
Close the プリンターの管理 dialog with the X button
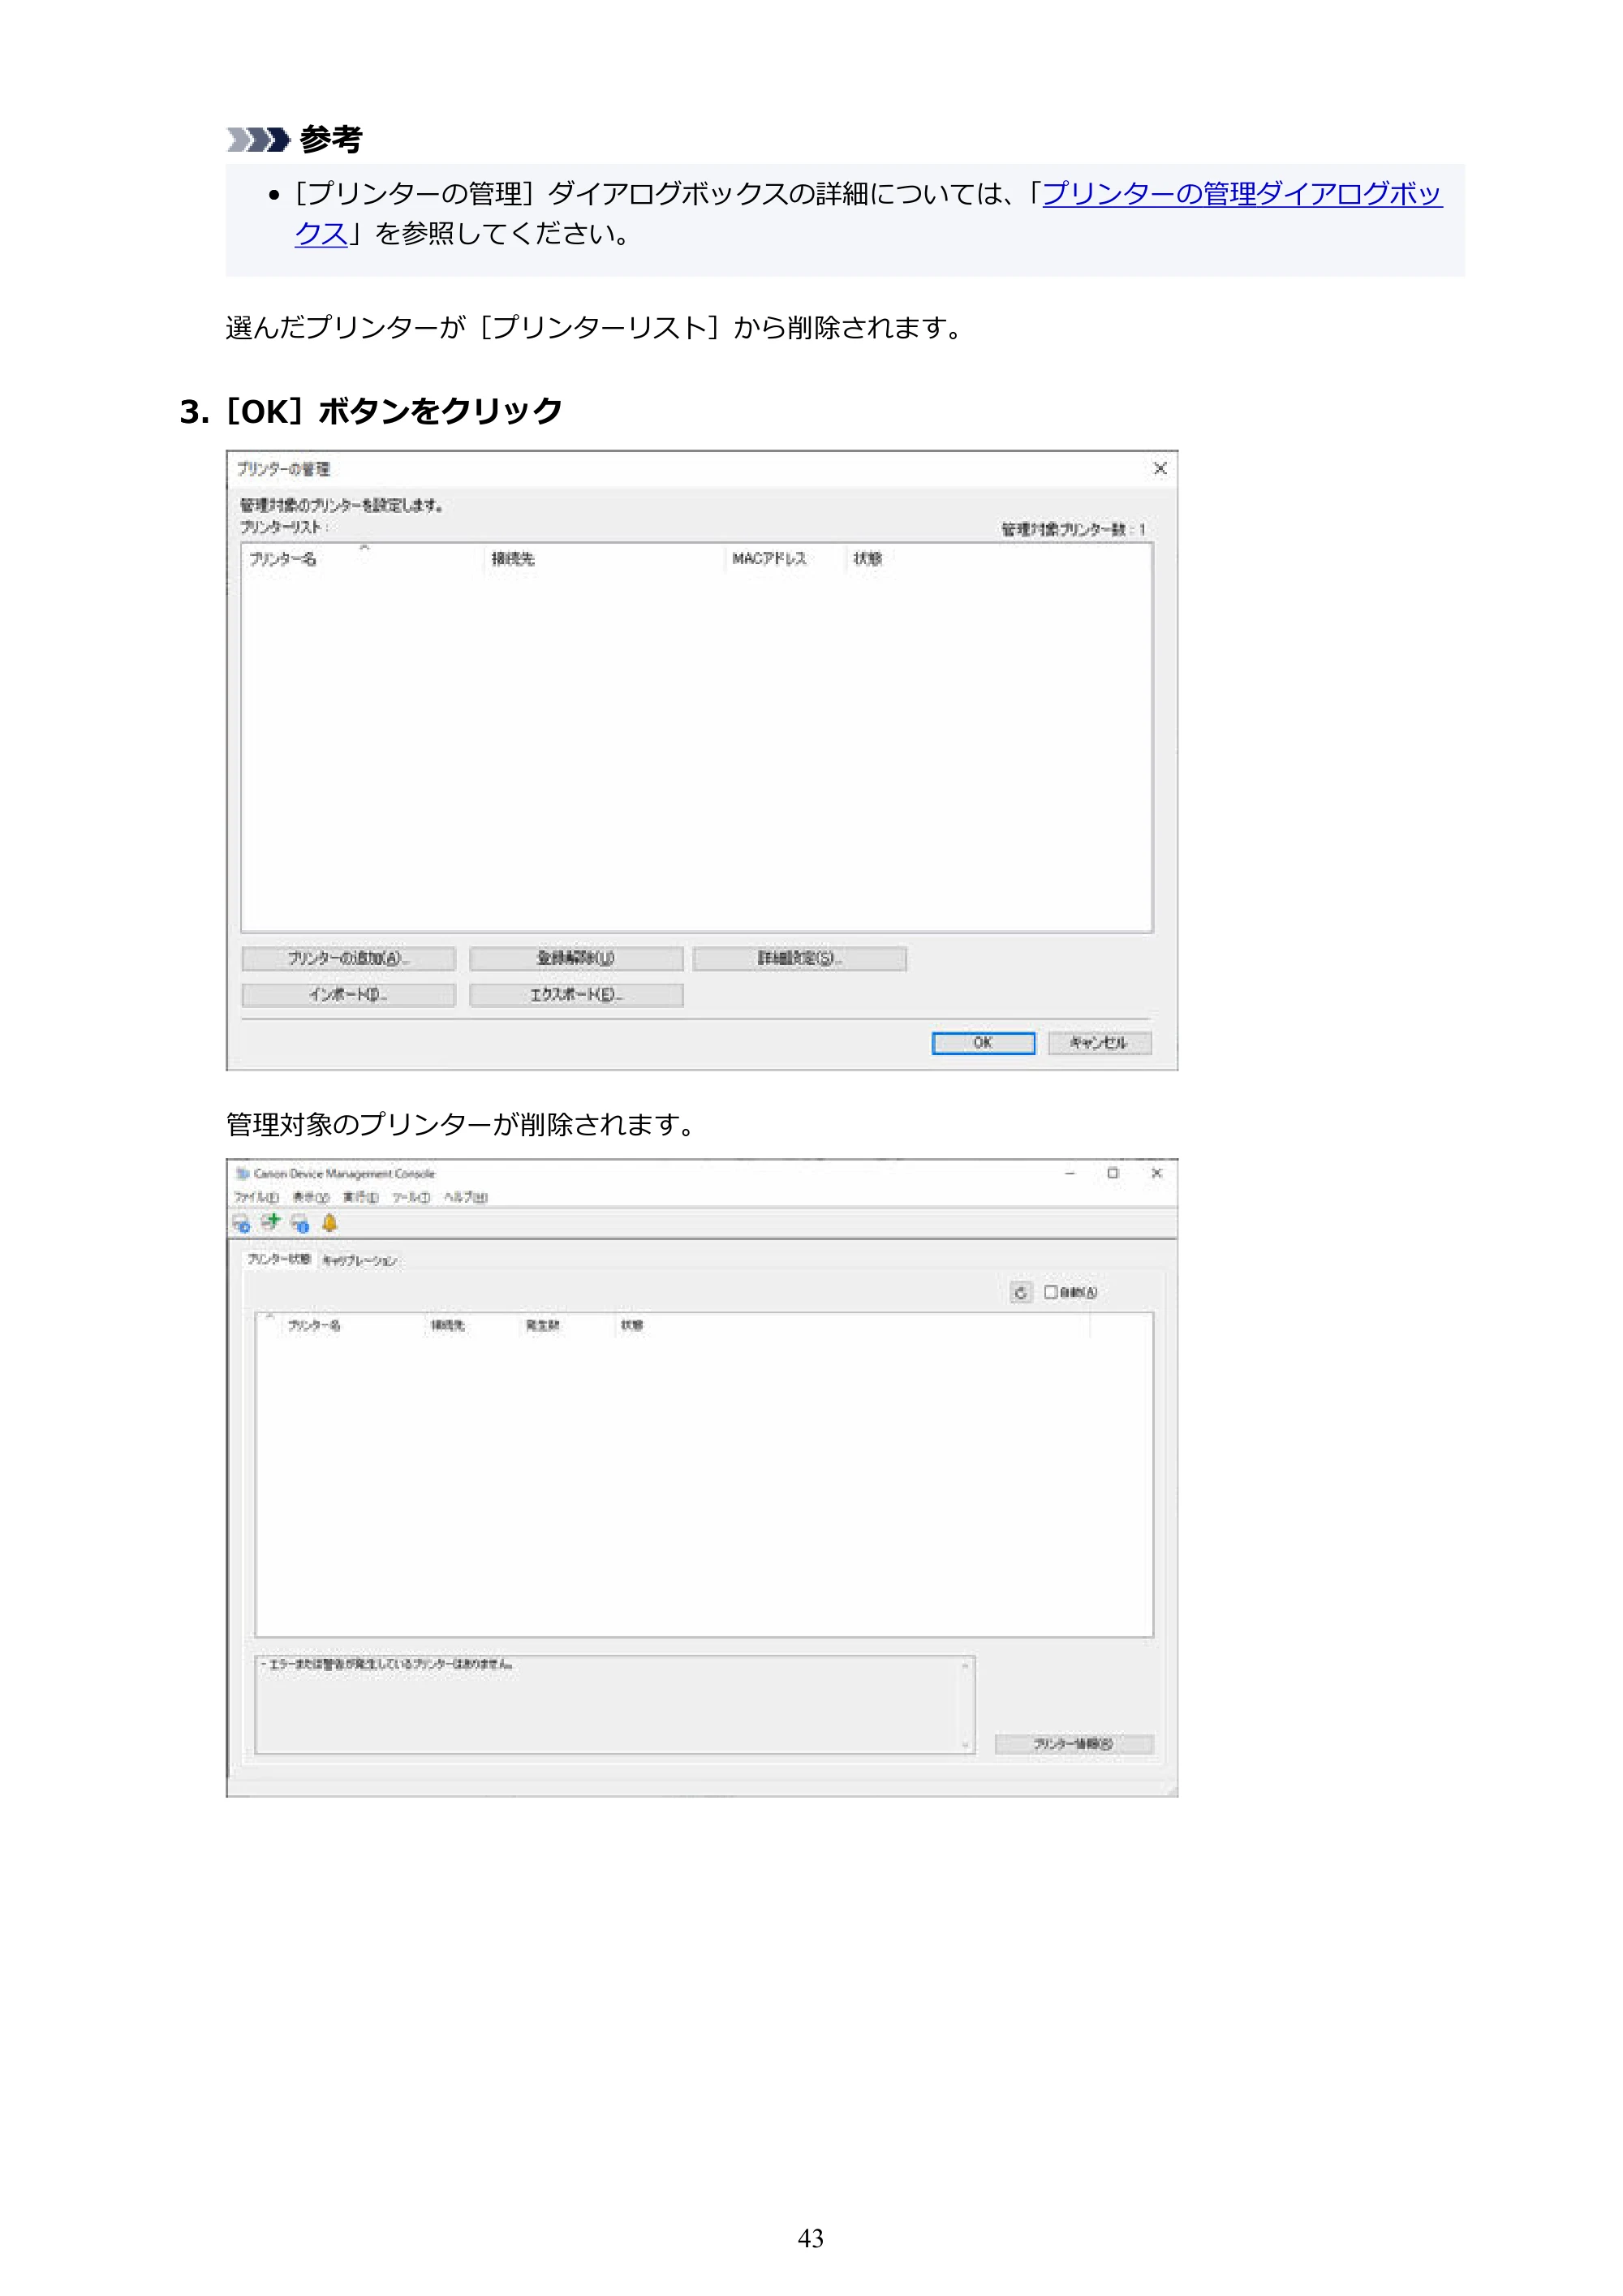coord(1160,468)
